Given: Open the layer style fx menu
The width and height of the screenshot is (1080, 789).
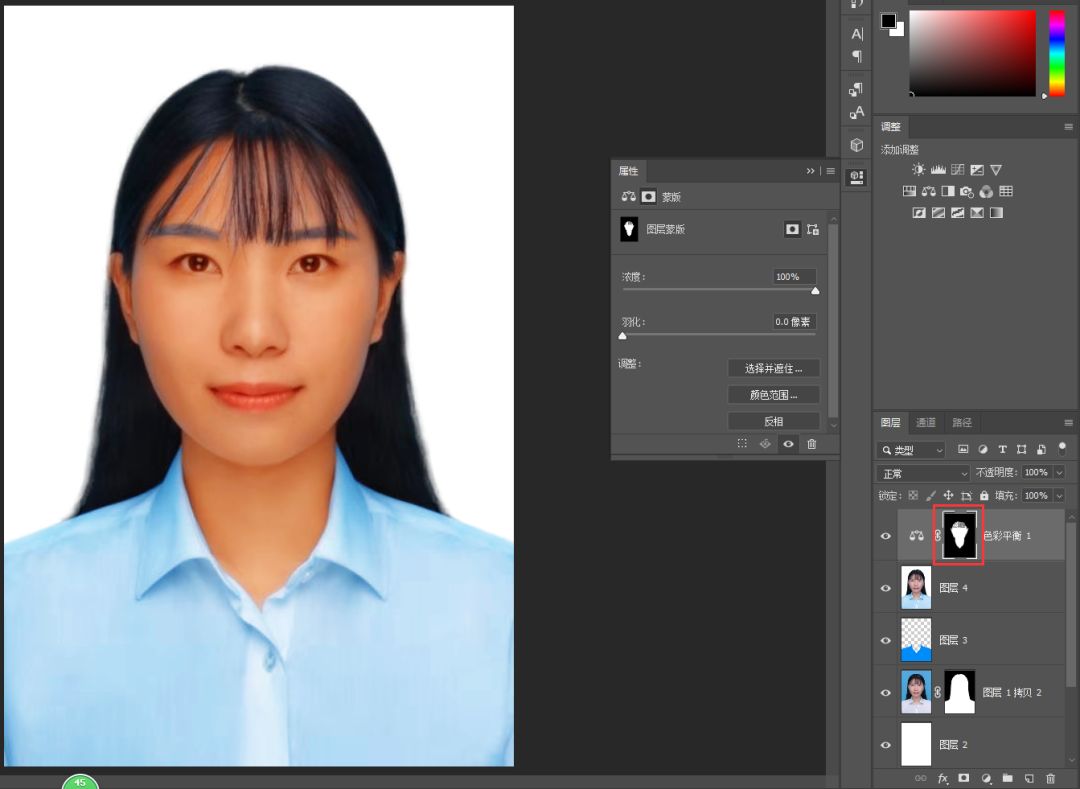Looking at the screenshot, I should (942, 778).
